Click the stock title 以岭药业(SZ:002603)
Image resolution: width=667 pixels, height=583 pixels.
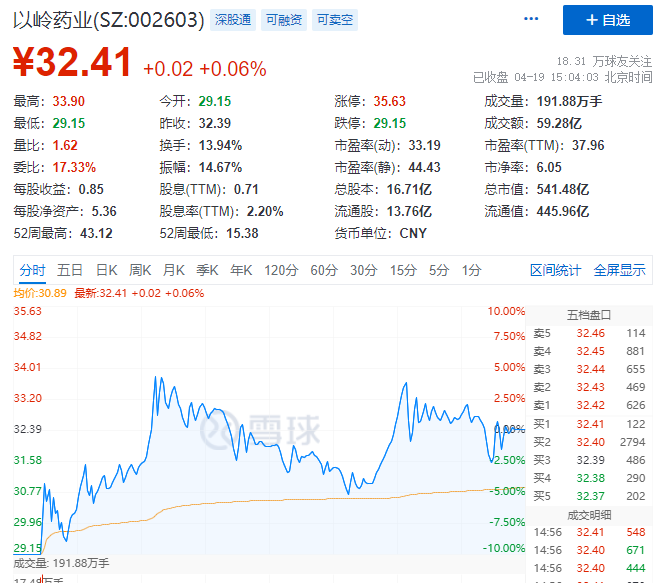click(109, 20)
